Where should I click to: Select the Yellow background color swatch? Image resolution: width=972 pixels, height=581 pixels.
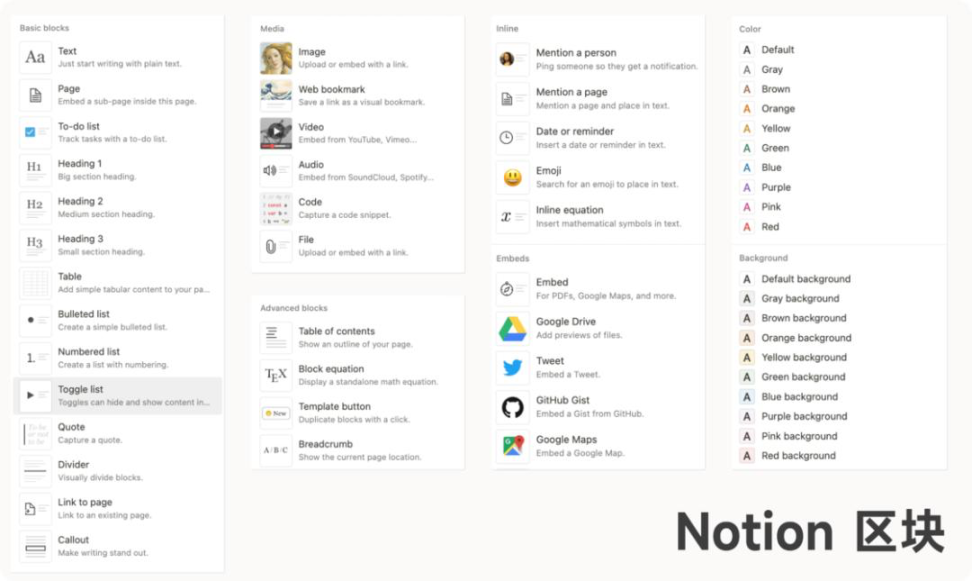click(747, 357)
